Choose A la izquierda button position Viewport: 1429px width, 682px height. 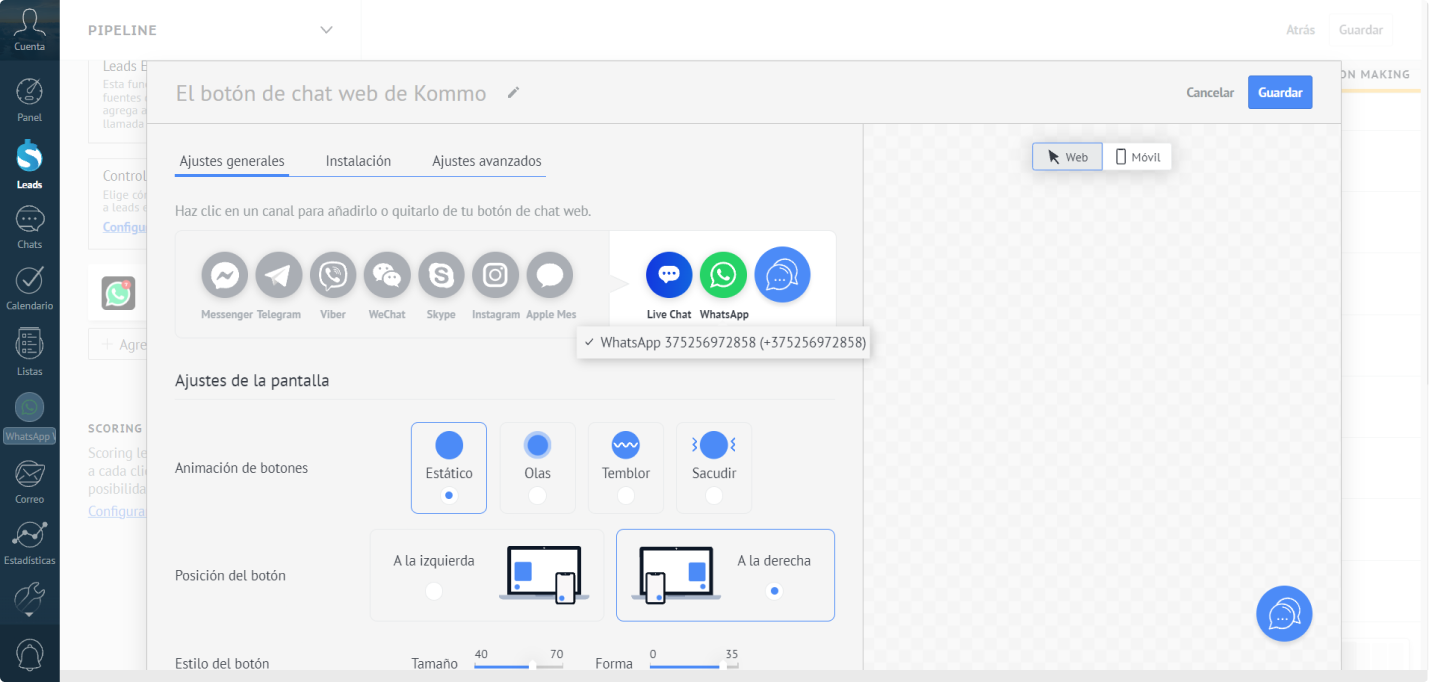tap(433, 591)
